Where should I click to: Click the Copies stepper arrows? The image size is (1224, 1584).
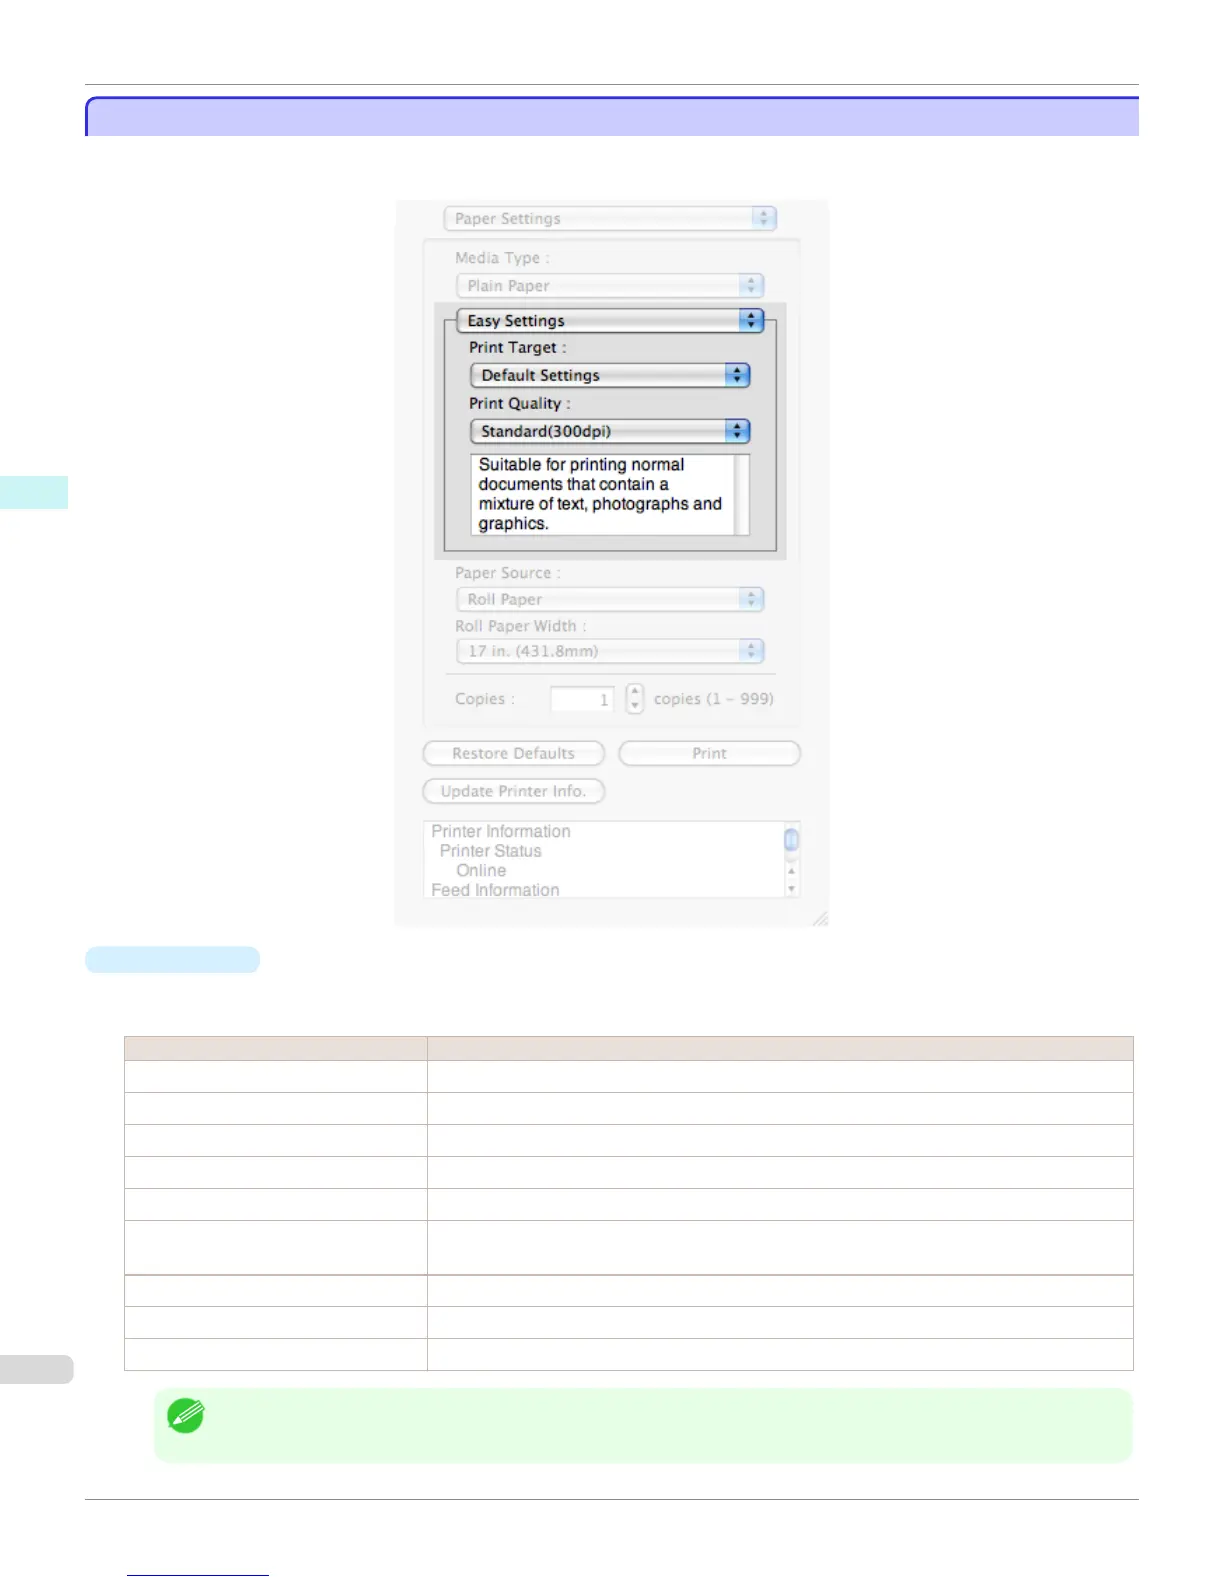(x=635, y=699)
